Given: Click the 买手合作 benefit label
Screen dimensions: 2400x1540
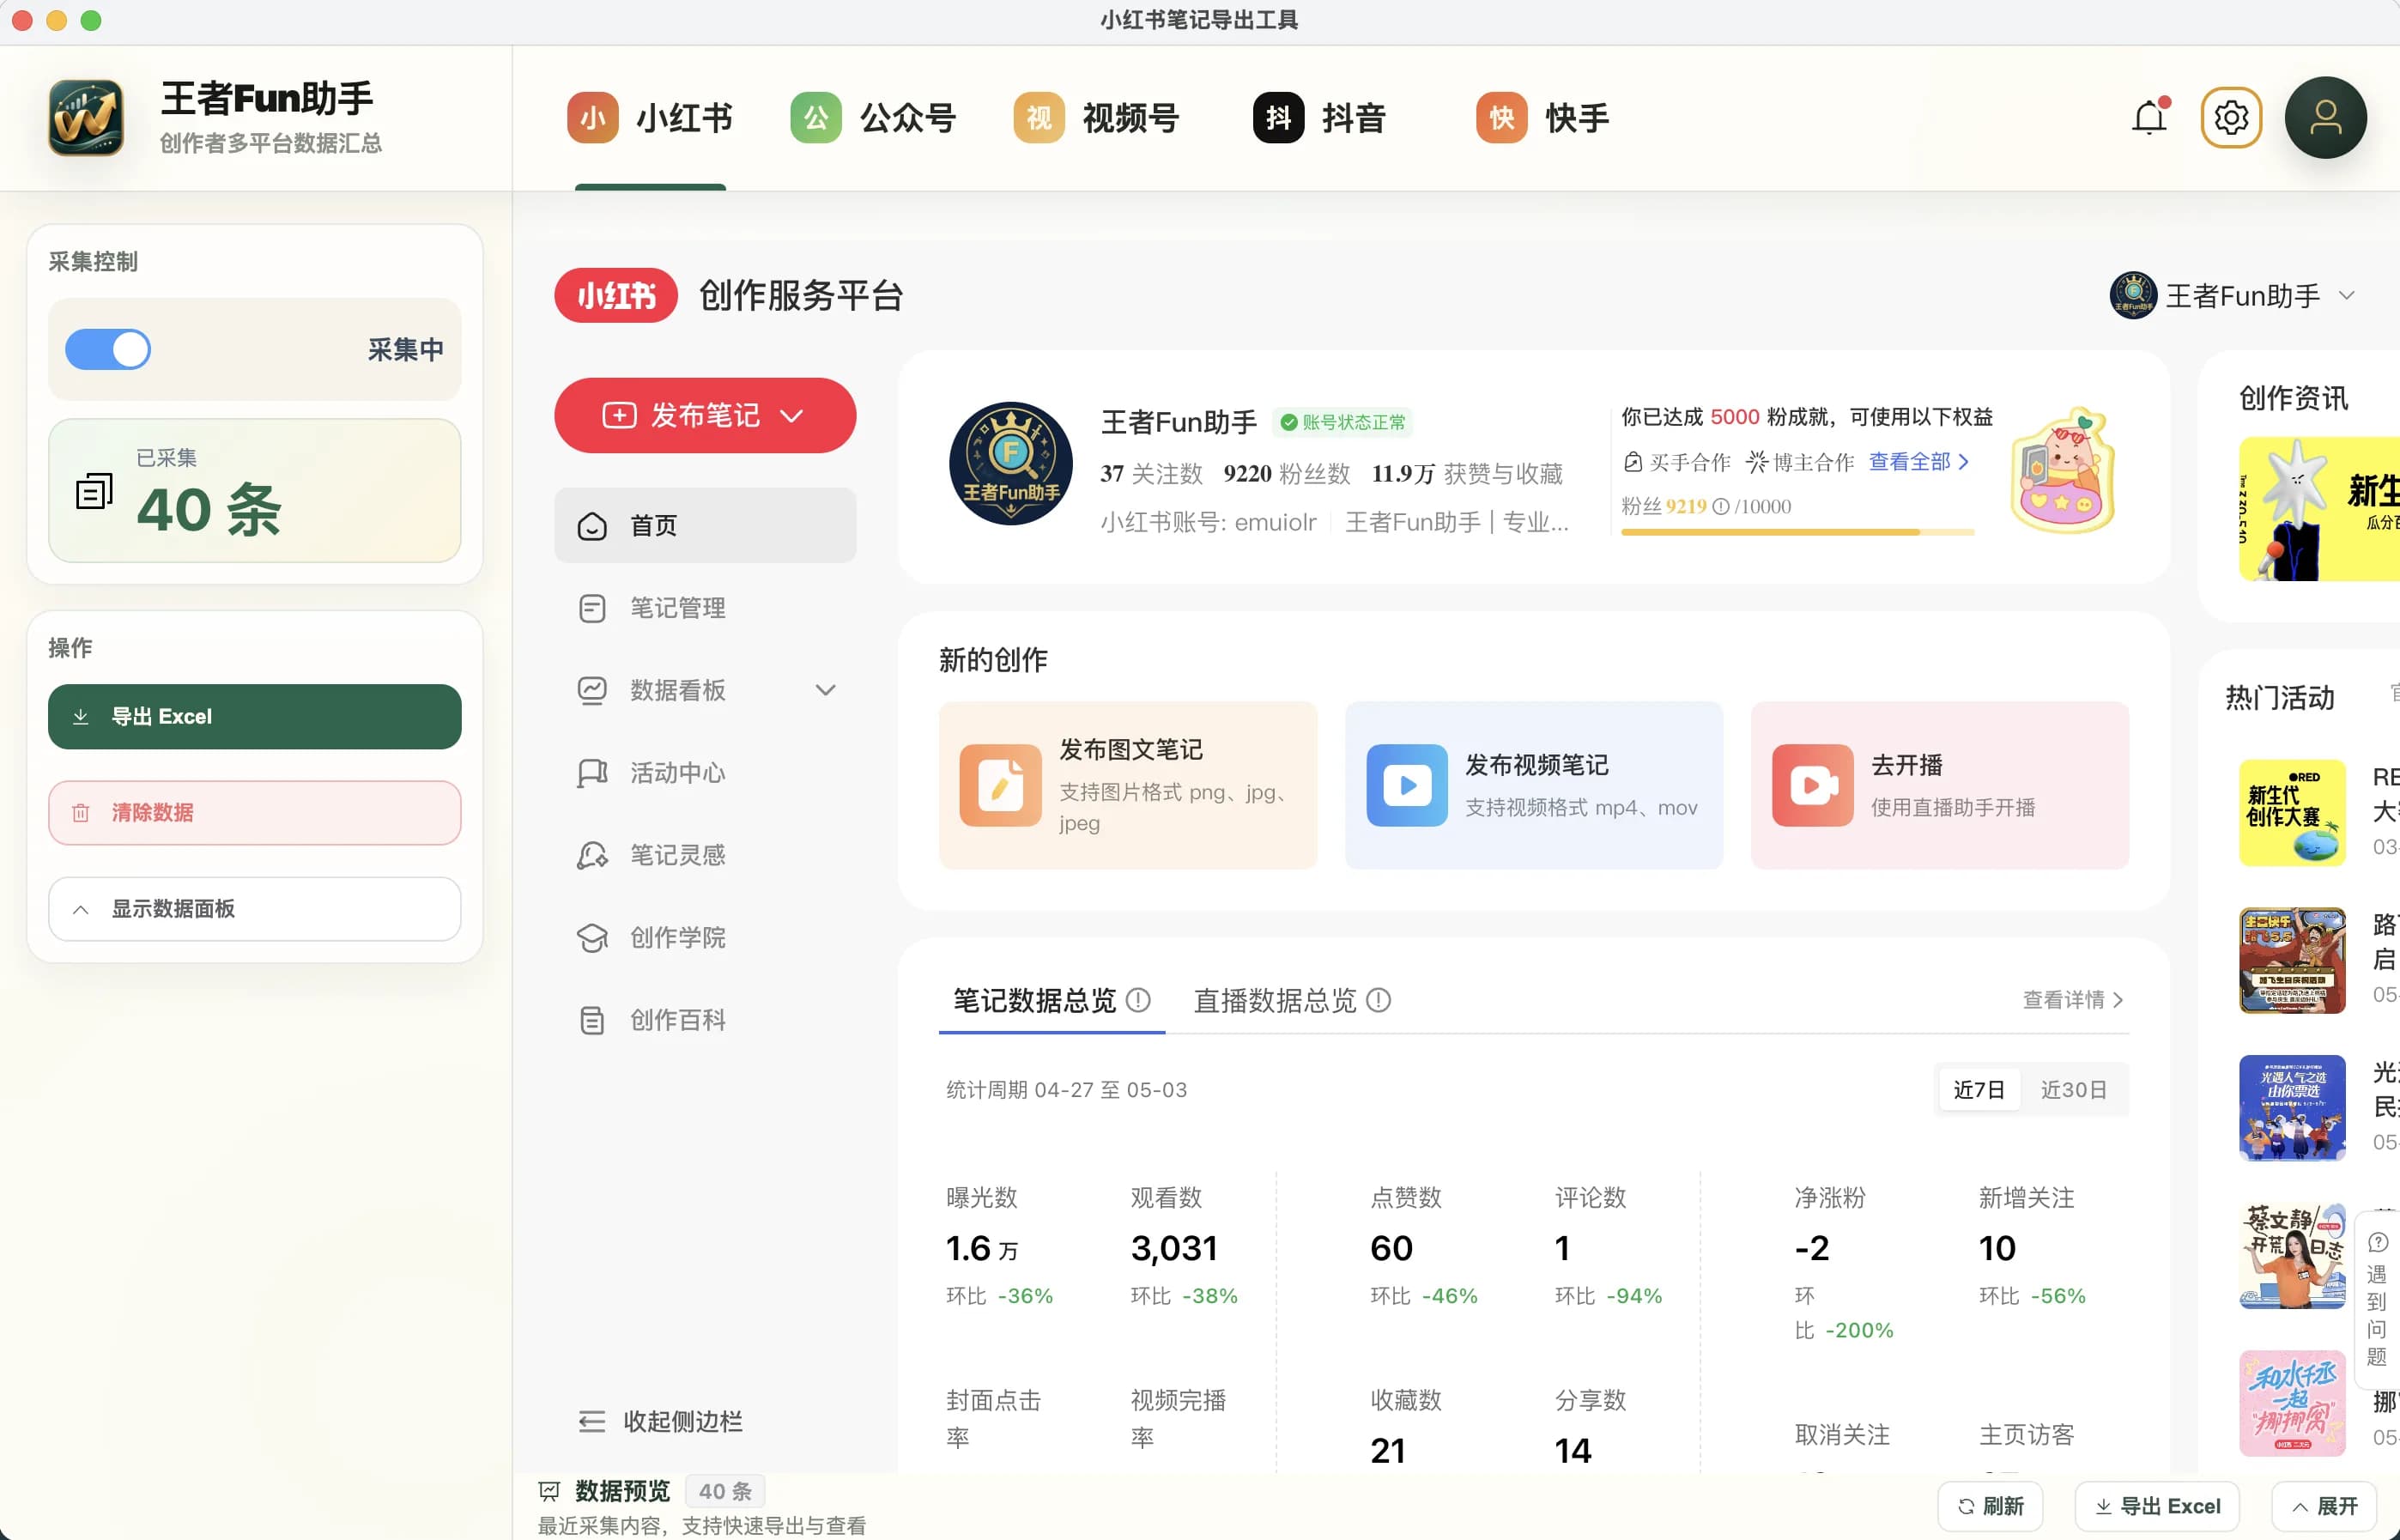Looking at the screenshot, I should point(1677,462).
